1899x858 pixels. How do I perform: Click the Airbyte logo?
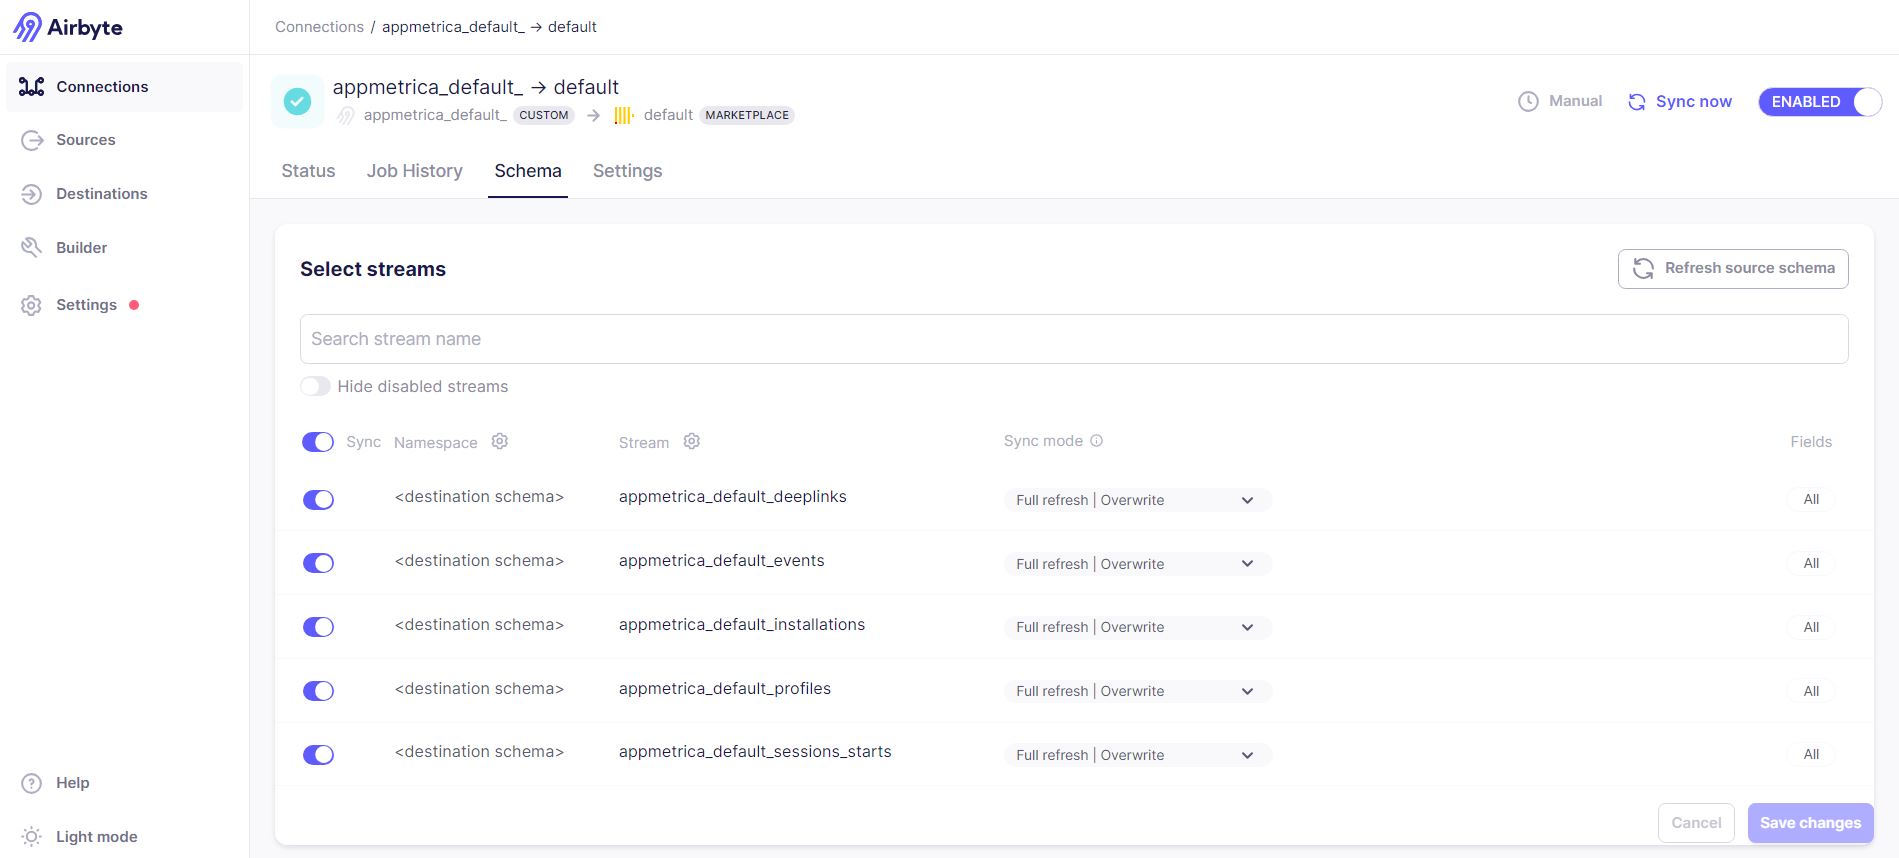pyautogui.click(x=68, y=27)
